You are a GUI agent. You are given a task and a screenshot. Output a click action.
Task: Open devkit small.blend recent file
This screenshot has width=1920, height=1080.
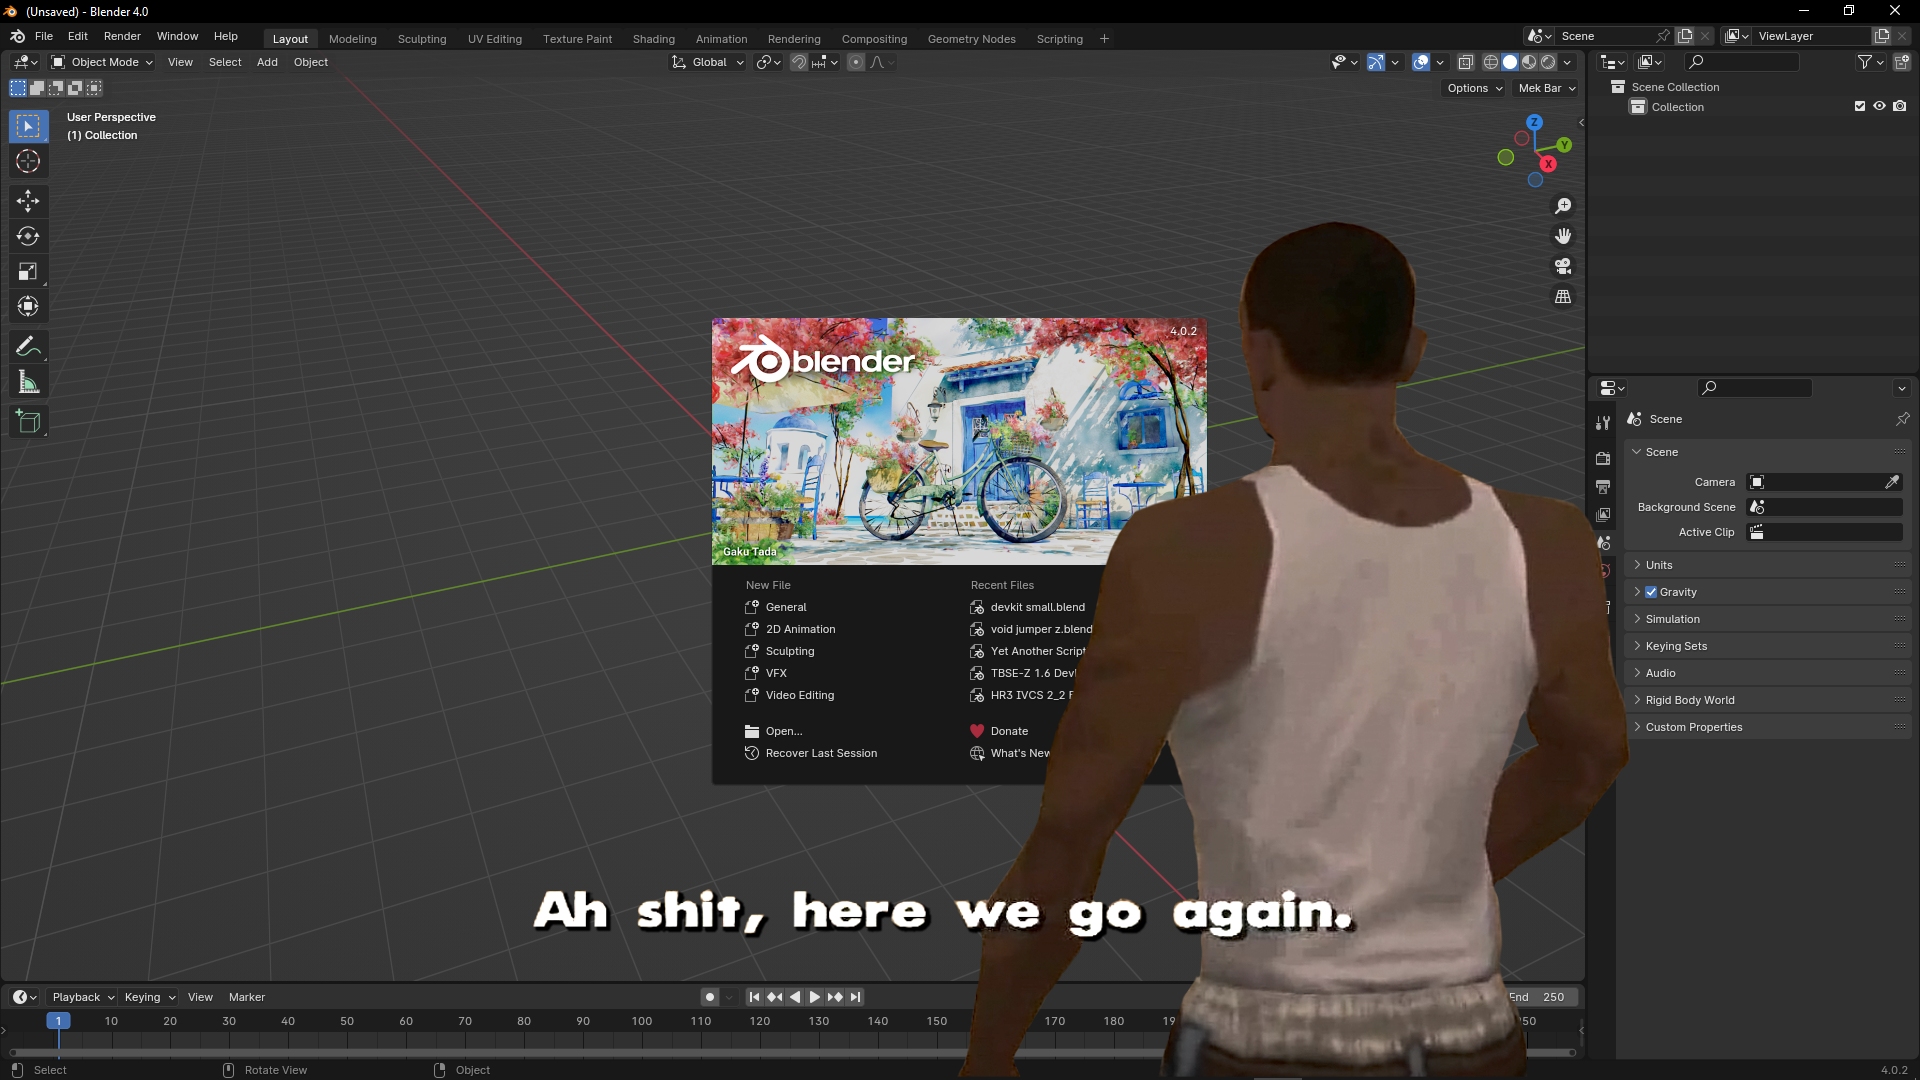click(x=1037, y=607)
